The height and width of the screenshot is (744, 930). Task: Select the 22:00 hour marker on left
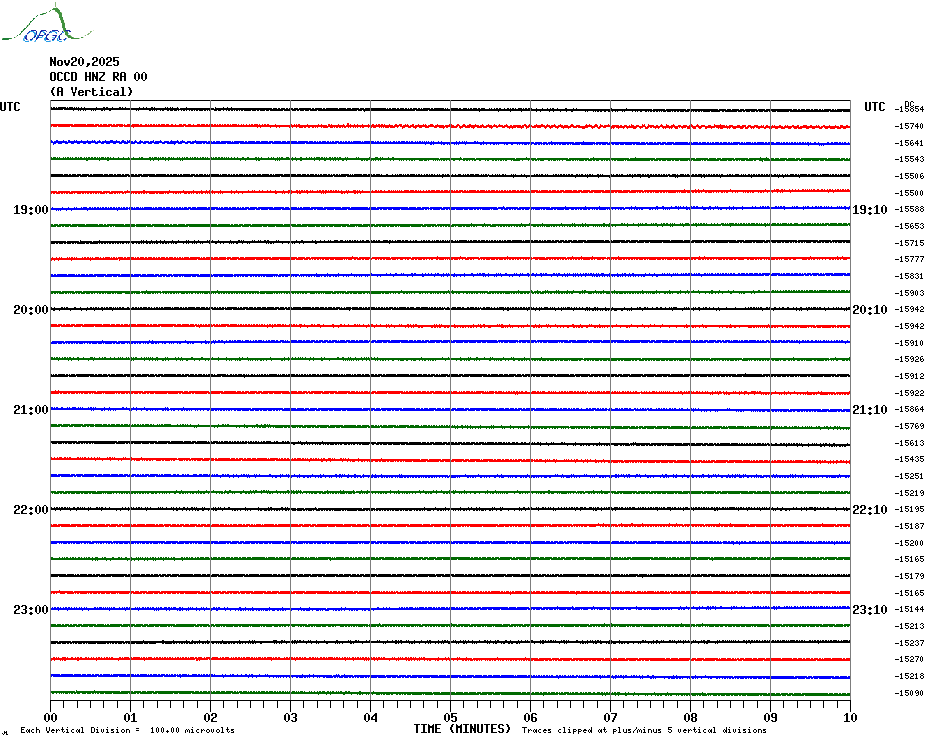pyautogui.click(x=30, y=510)
